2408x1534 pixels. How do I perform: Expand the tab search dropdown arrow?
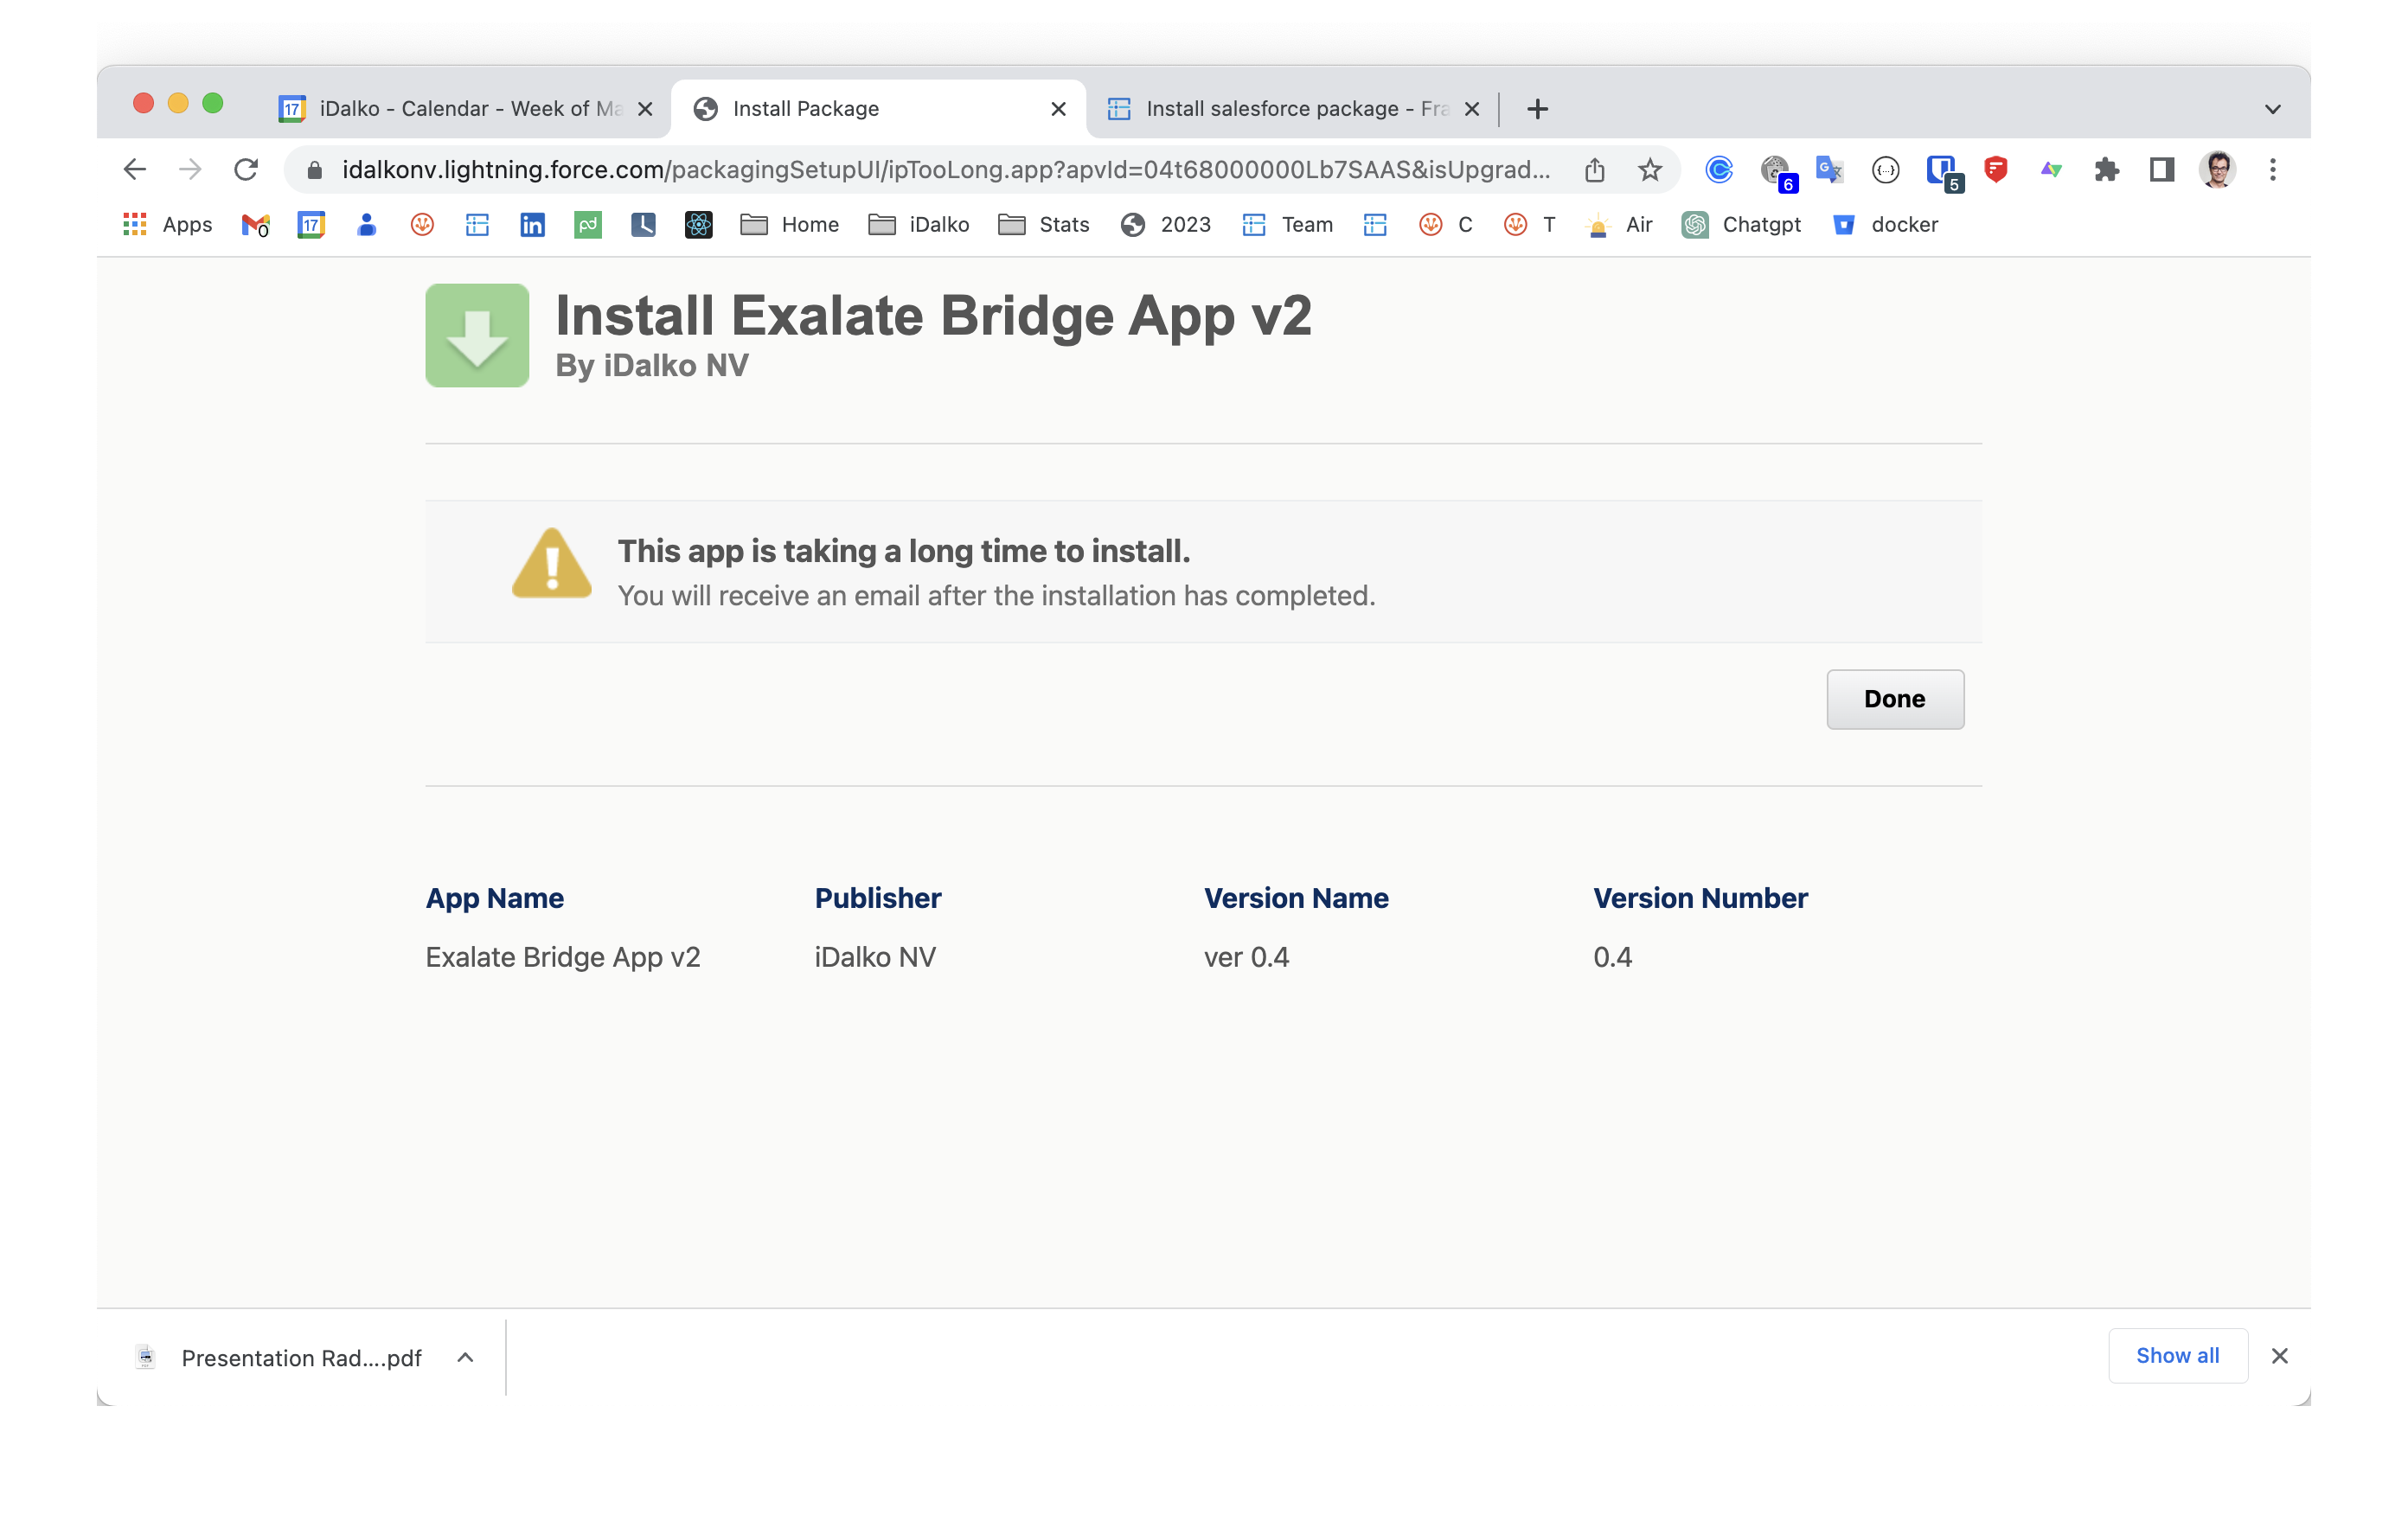[2272, 109]
